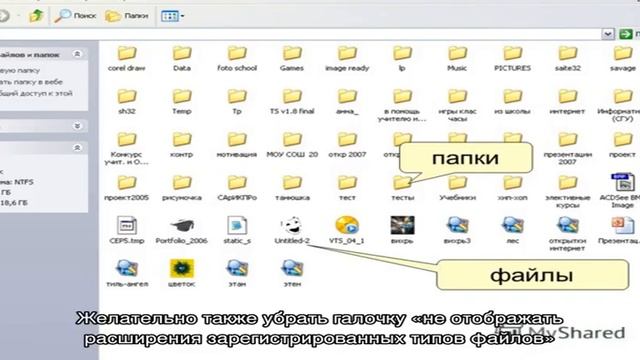Select the sh32 folder
The height and width of the screenshot is (360, 640).
point(127,102)
